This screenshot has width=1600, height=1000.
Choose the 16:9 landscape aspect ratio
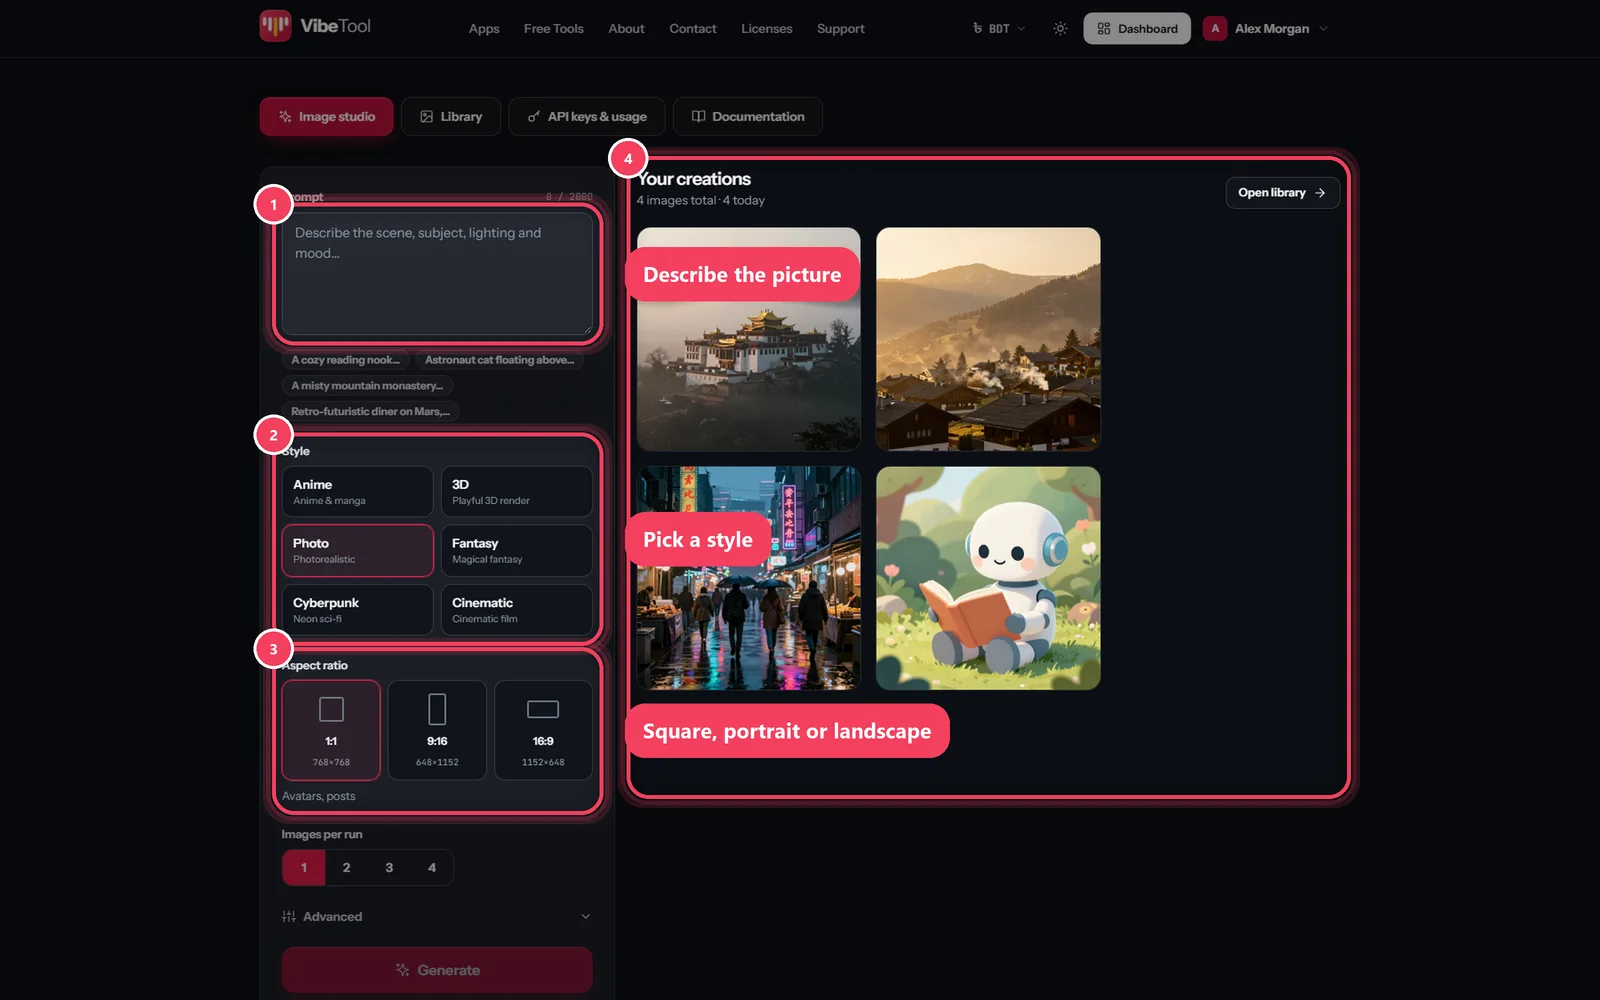543,730
